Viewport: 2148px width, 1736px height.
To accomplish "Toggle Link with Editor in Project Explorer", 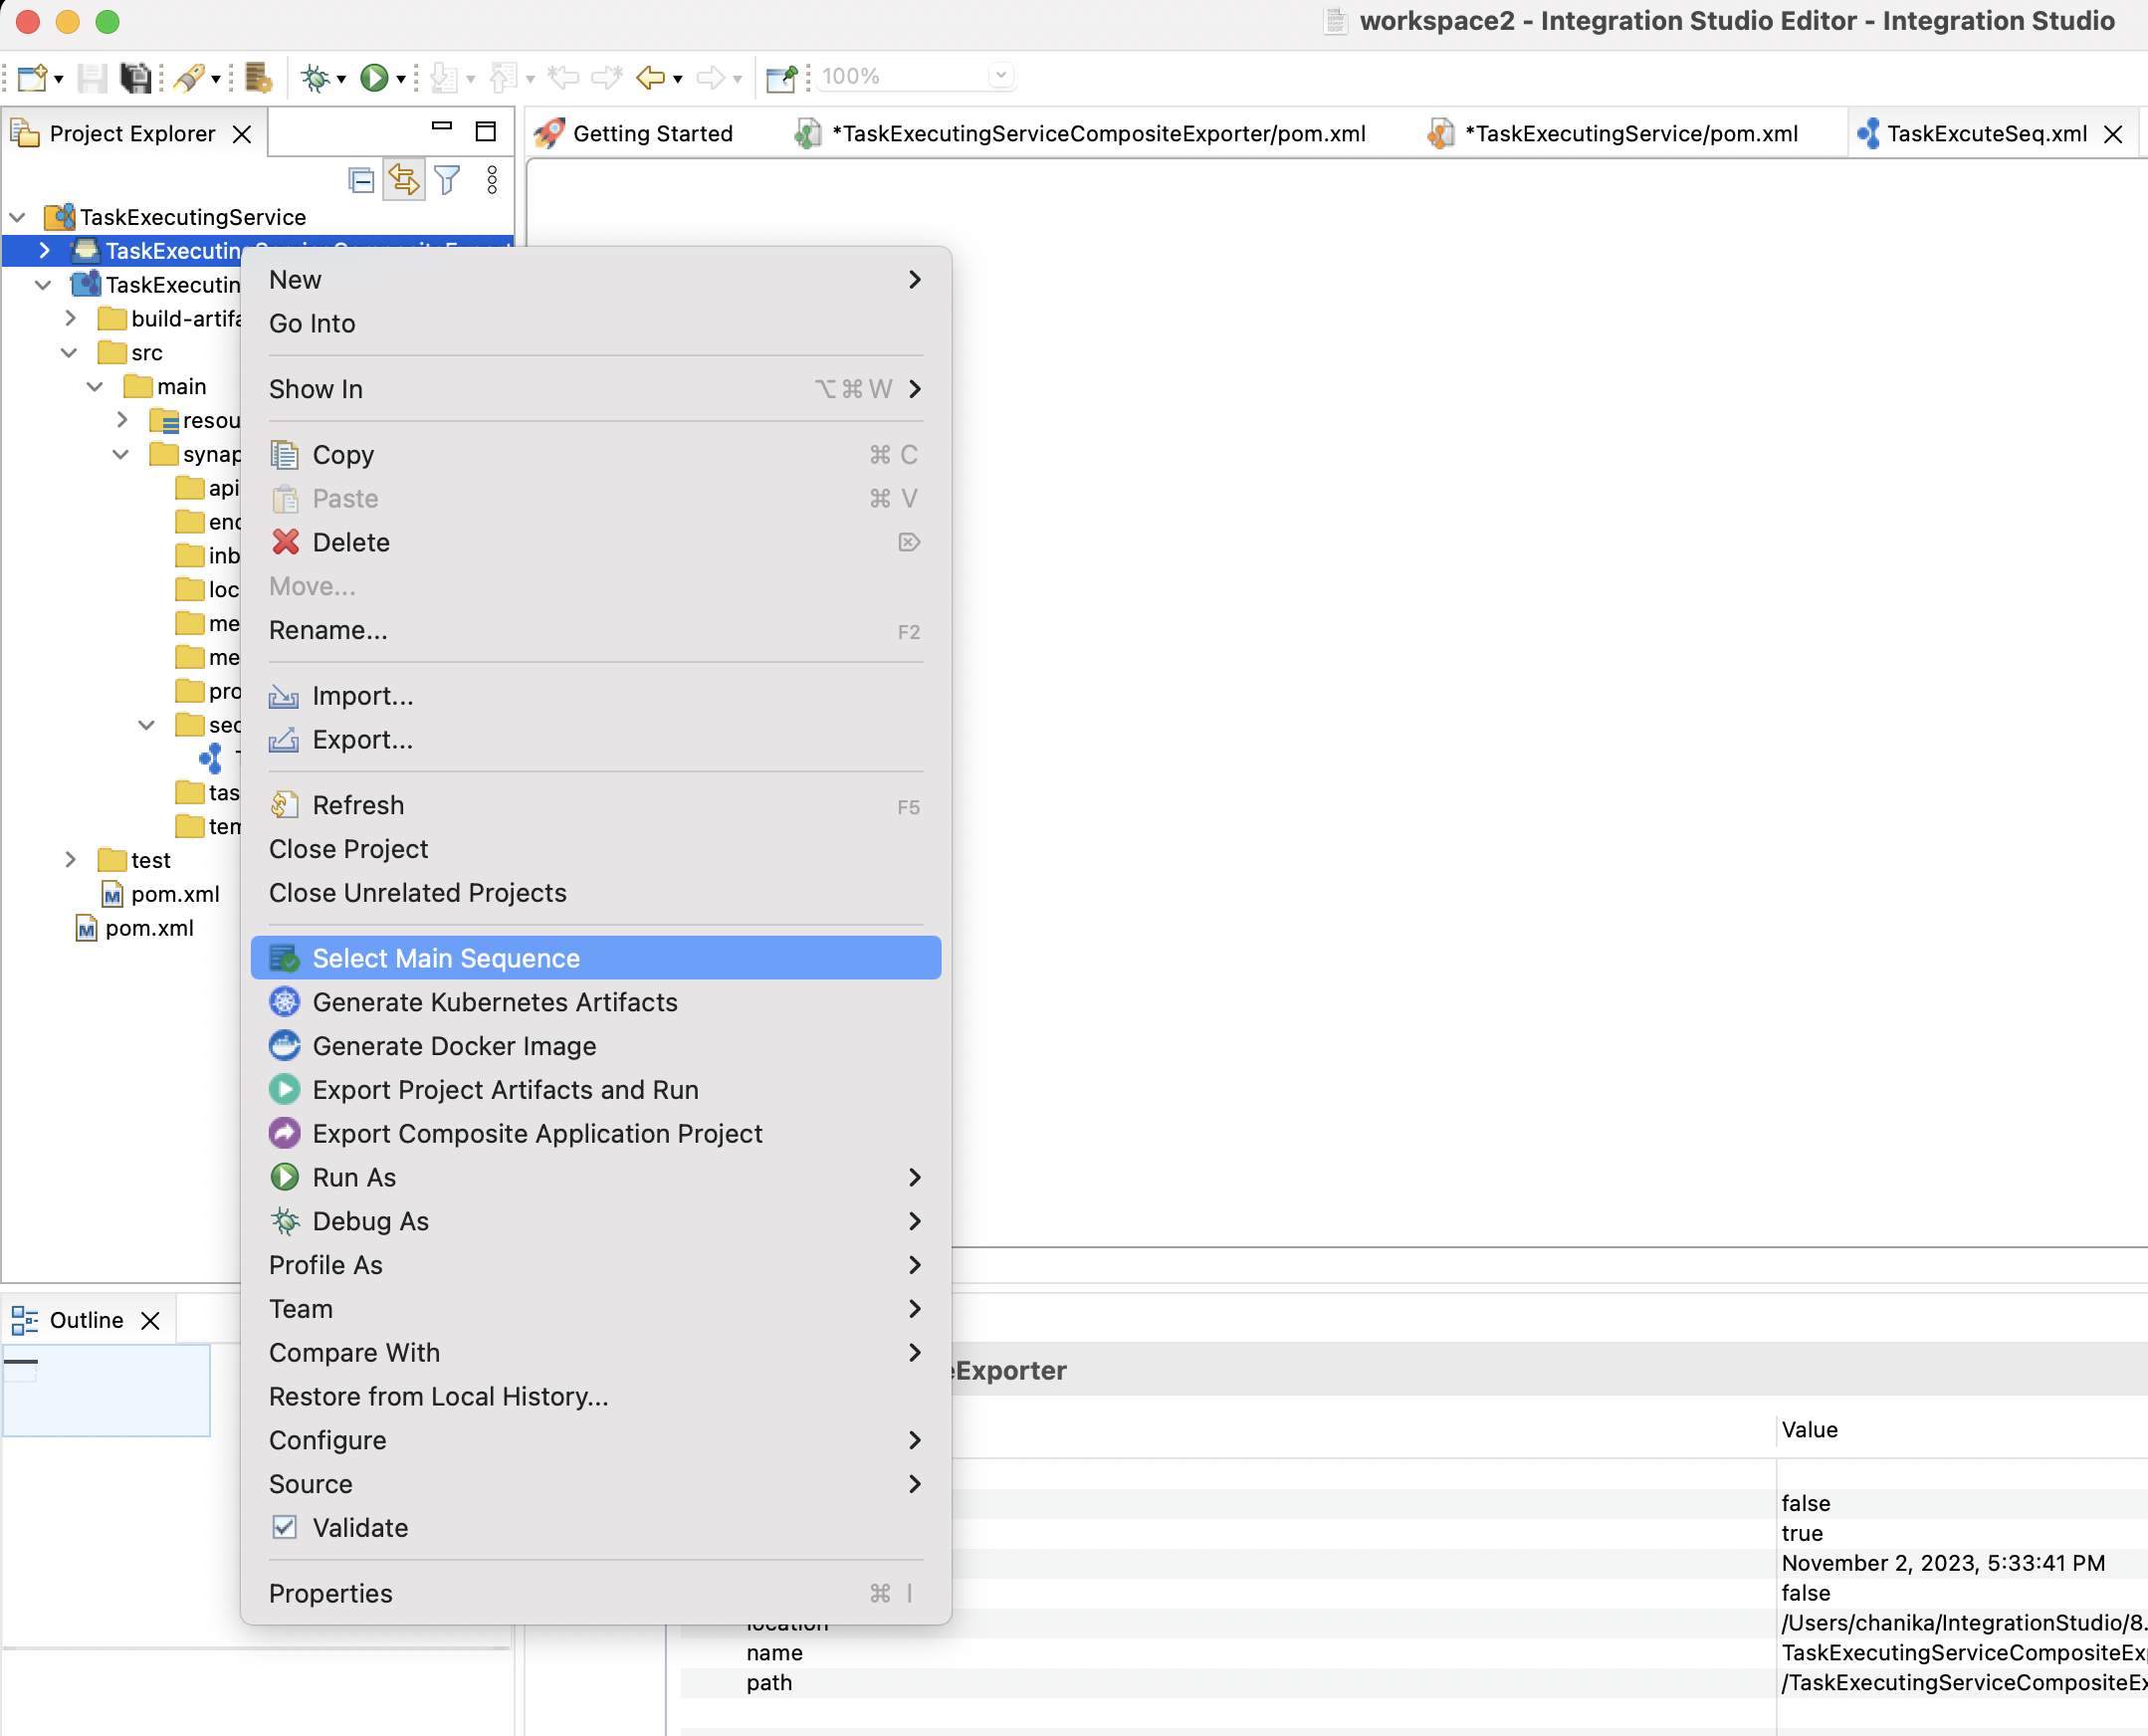I will 404,180.
